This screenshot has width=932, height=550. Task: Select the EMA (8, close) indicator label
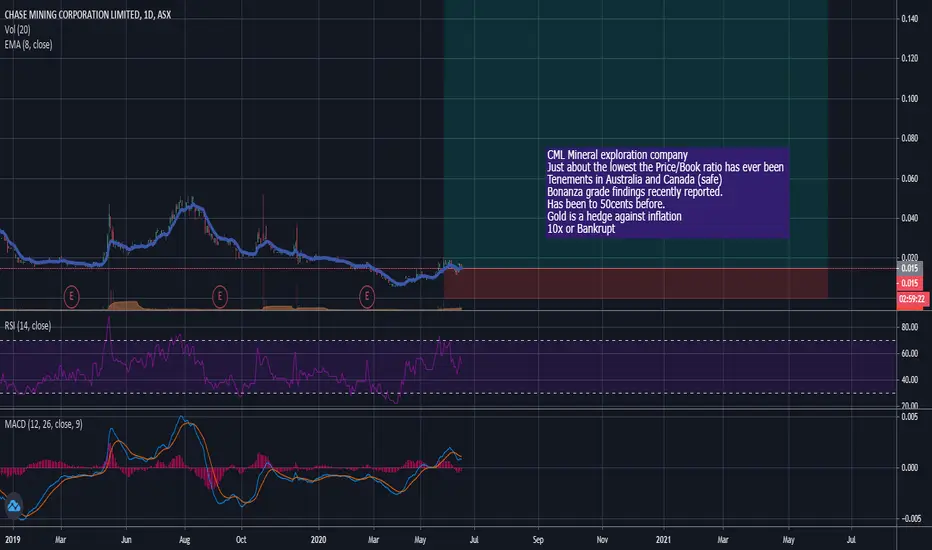coord(28,45)
